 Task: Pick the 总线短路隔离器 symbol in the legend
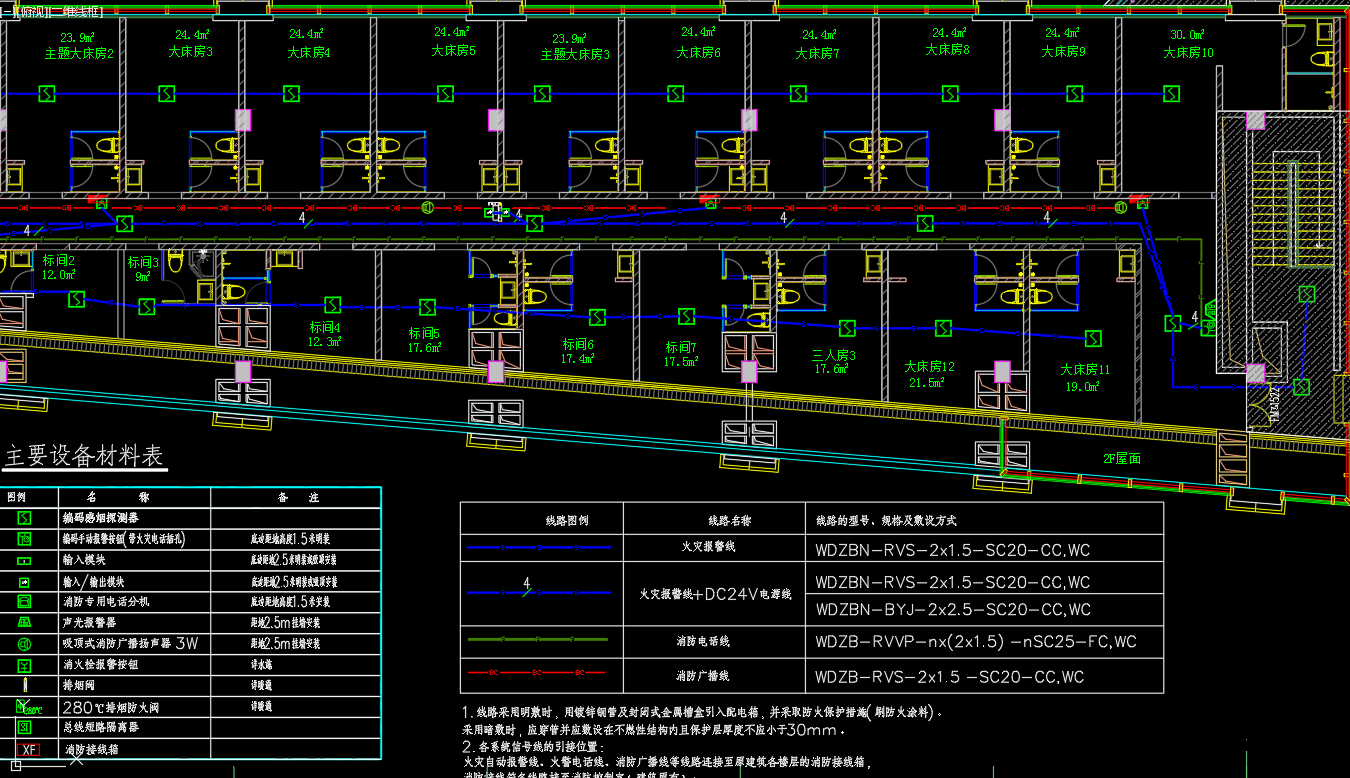(x=24, y=728)
